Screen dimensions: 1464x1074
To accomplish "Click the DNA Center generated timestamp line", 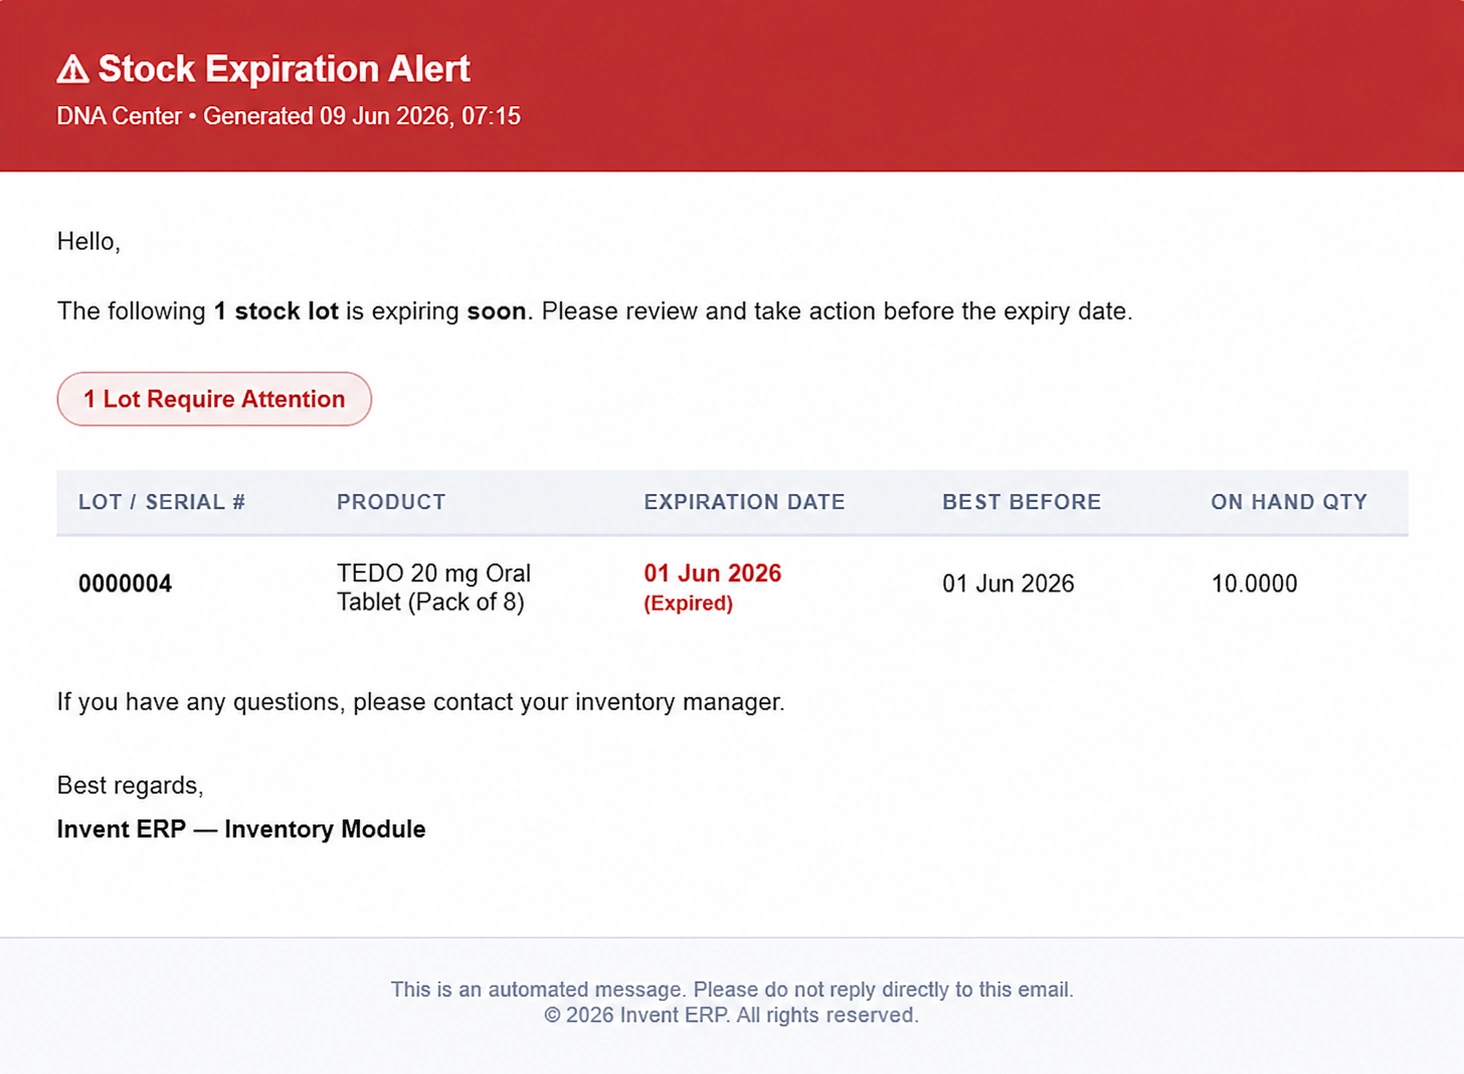I will 288,116.
